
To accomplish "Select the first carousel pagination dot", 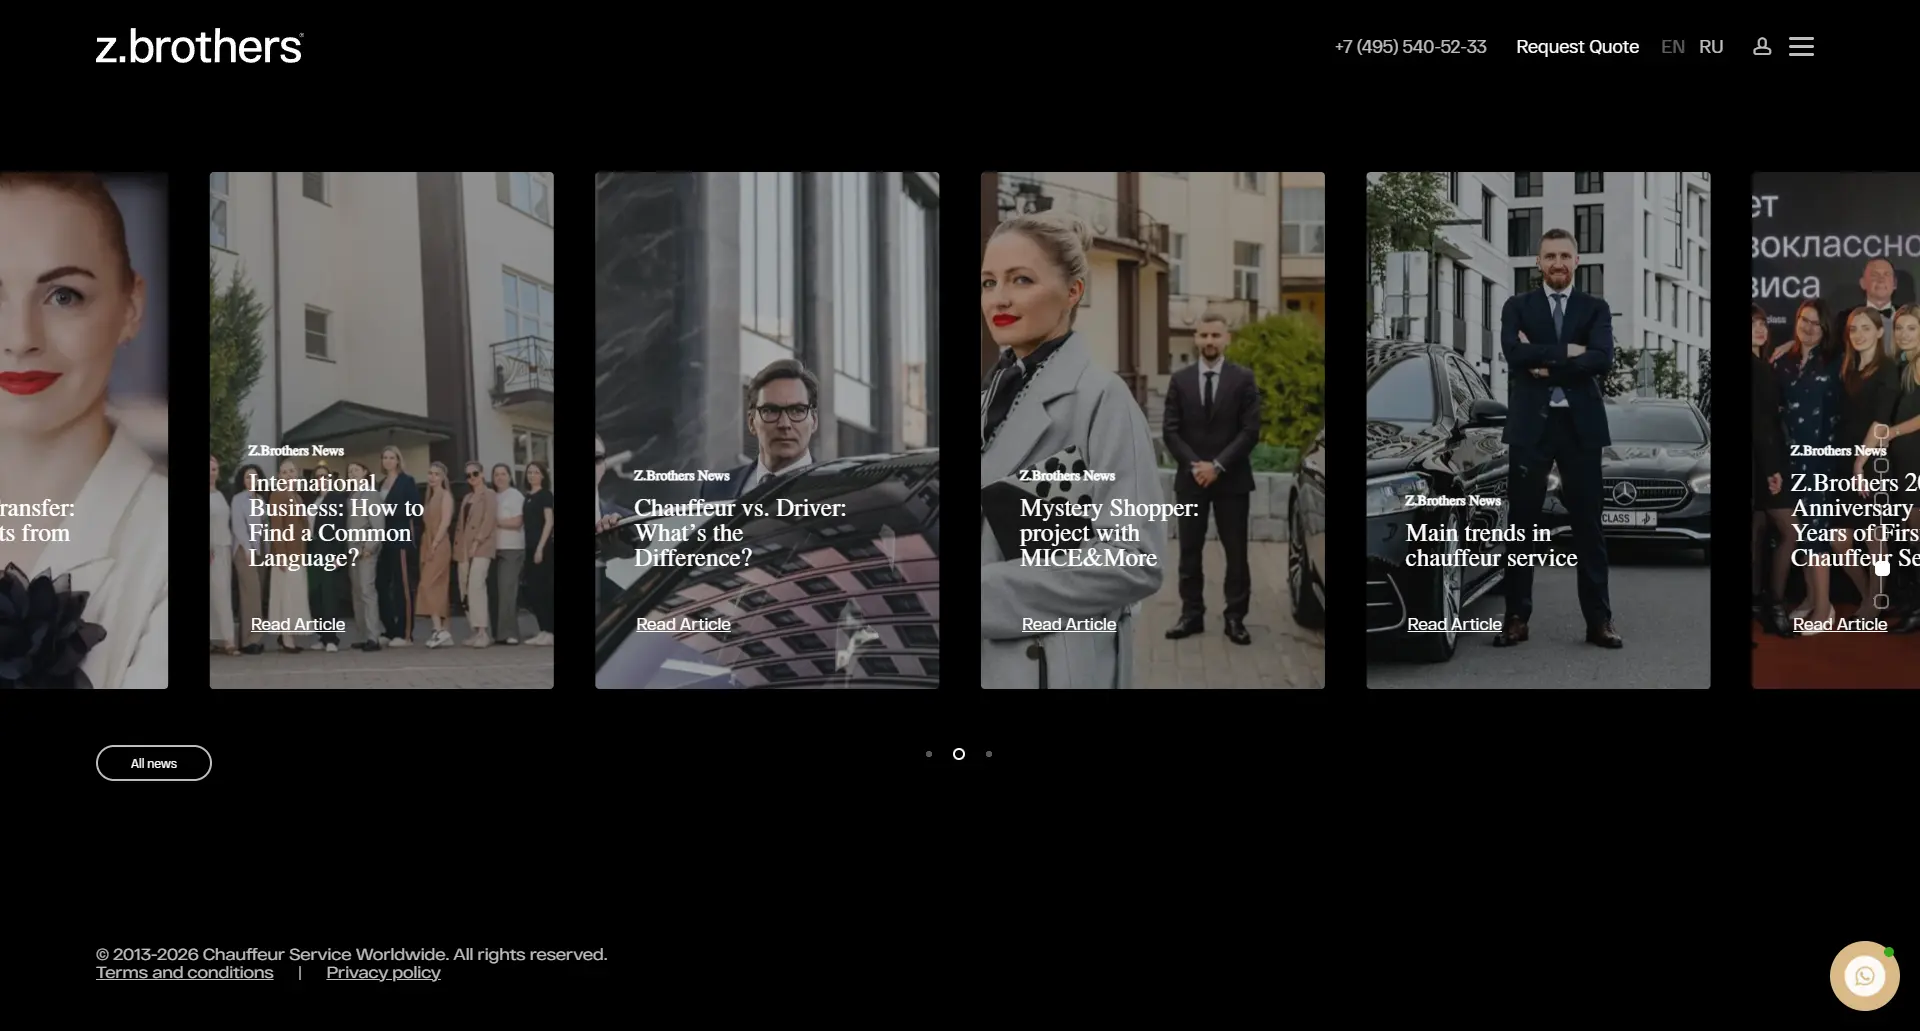I will (x=929, y=754).
